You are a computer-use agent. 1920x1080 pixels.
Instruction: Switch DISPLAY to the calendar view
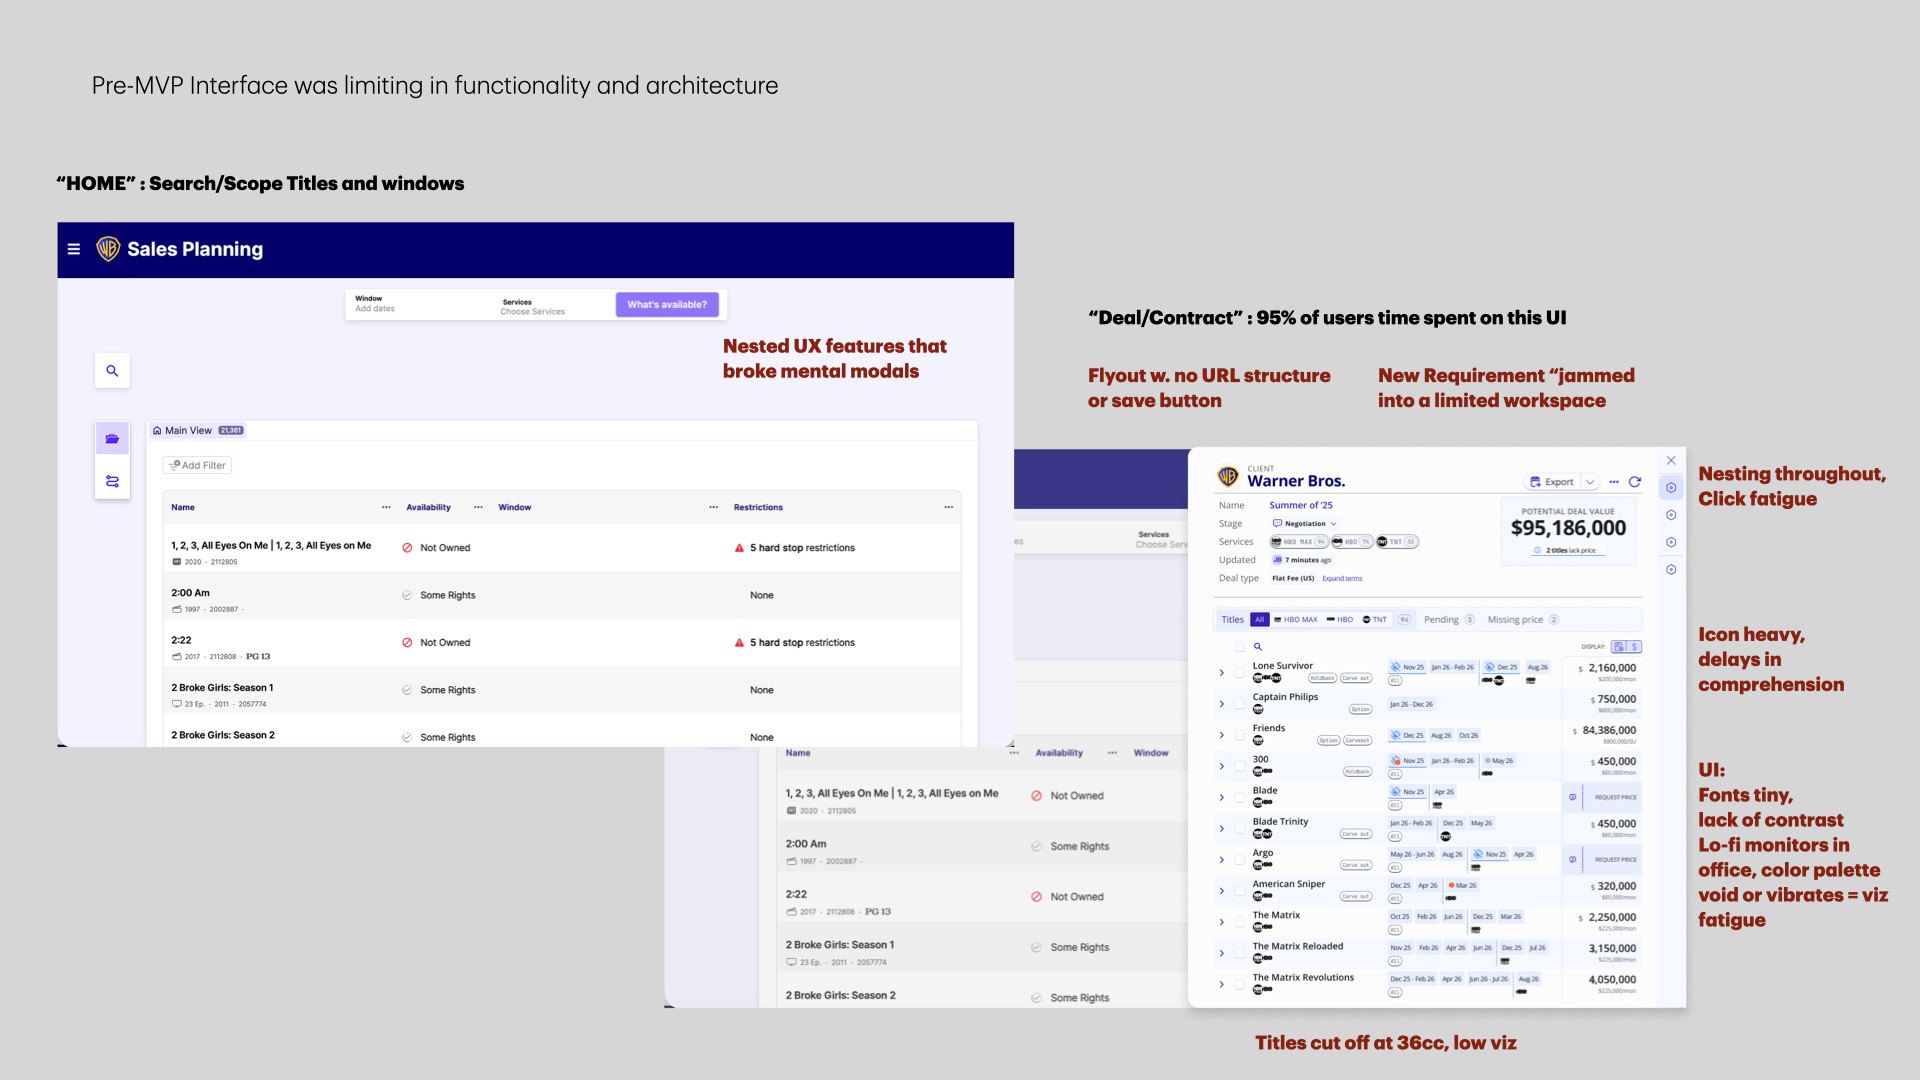point(1619,647)
